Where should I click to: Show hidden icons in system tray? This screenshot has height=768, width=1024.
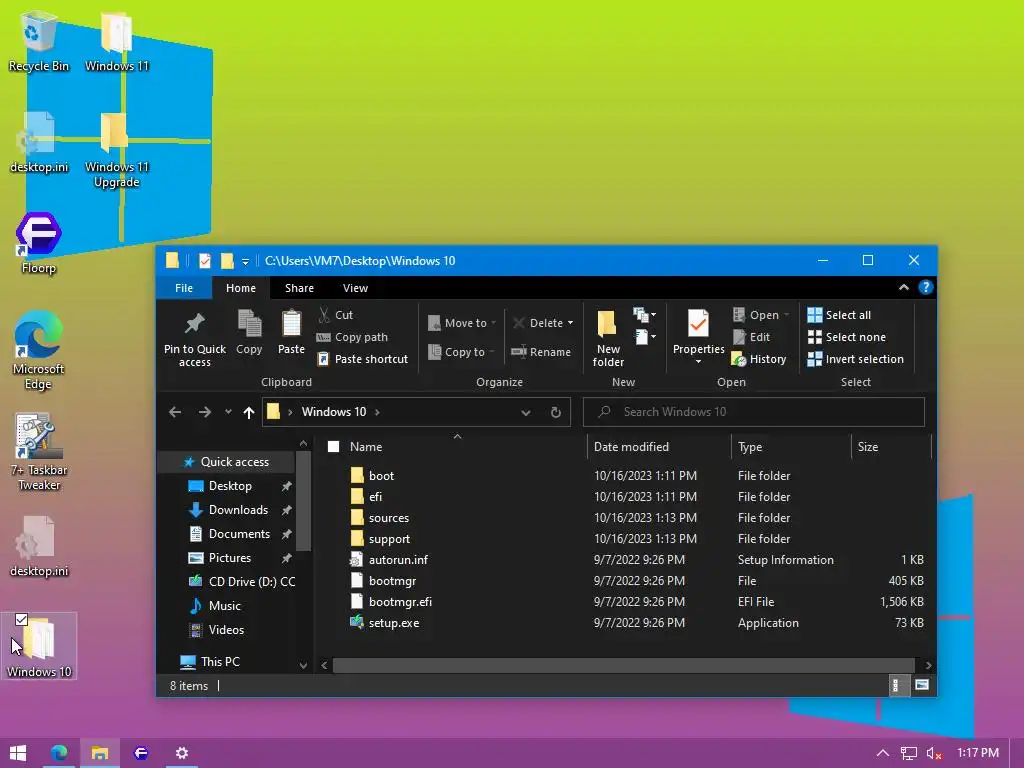pos(882,753)
